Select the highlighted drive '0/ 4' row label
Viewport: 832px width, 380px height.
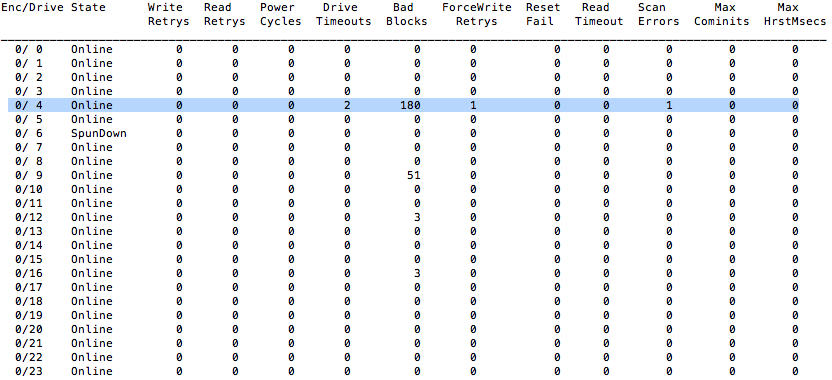click(x=29, y=105)
